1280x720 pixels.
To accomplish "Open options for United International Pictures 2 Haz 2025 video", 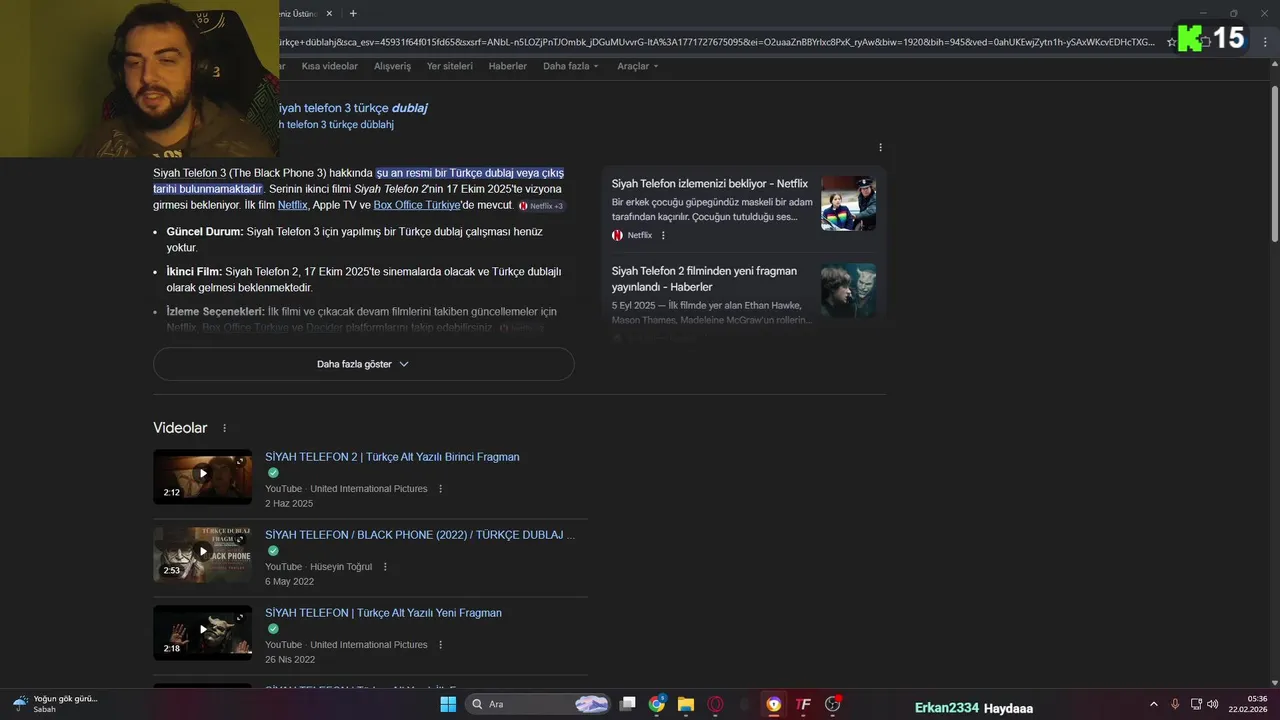I will [440, 489].
